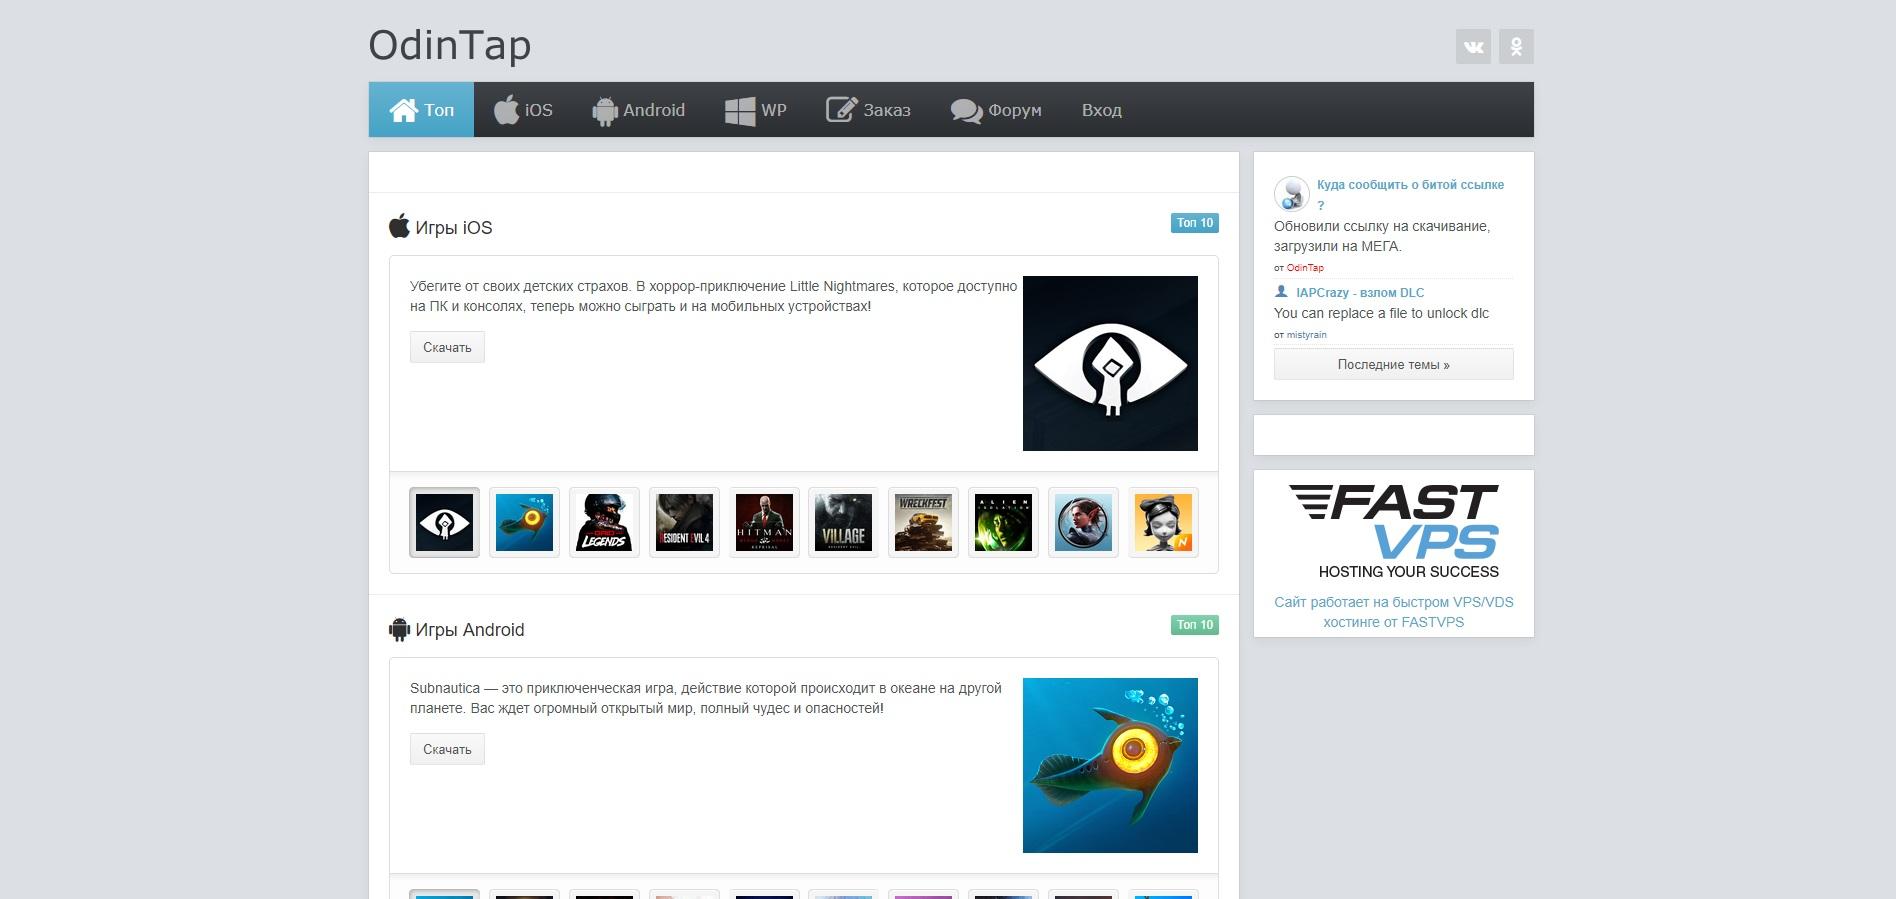1896x899 pixels.
Task: Open the IAPCrazy - взлом DLC topic
Action: pos(1360,293)
